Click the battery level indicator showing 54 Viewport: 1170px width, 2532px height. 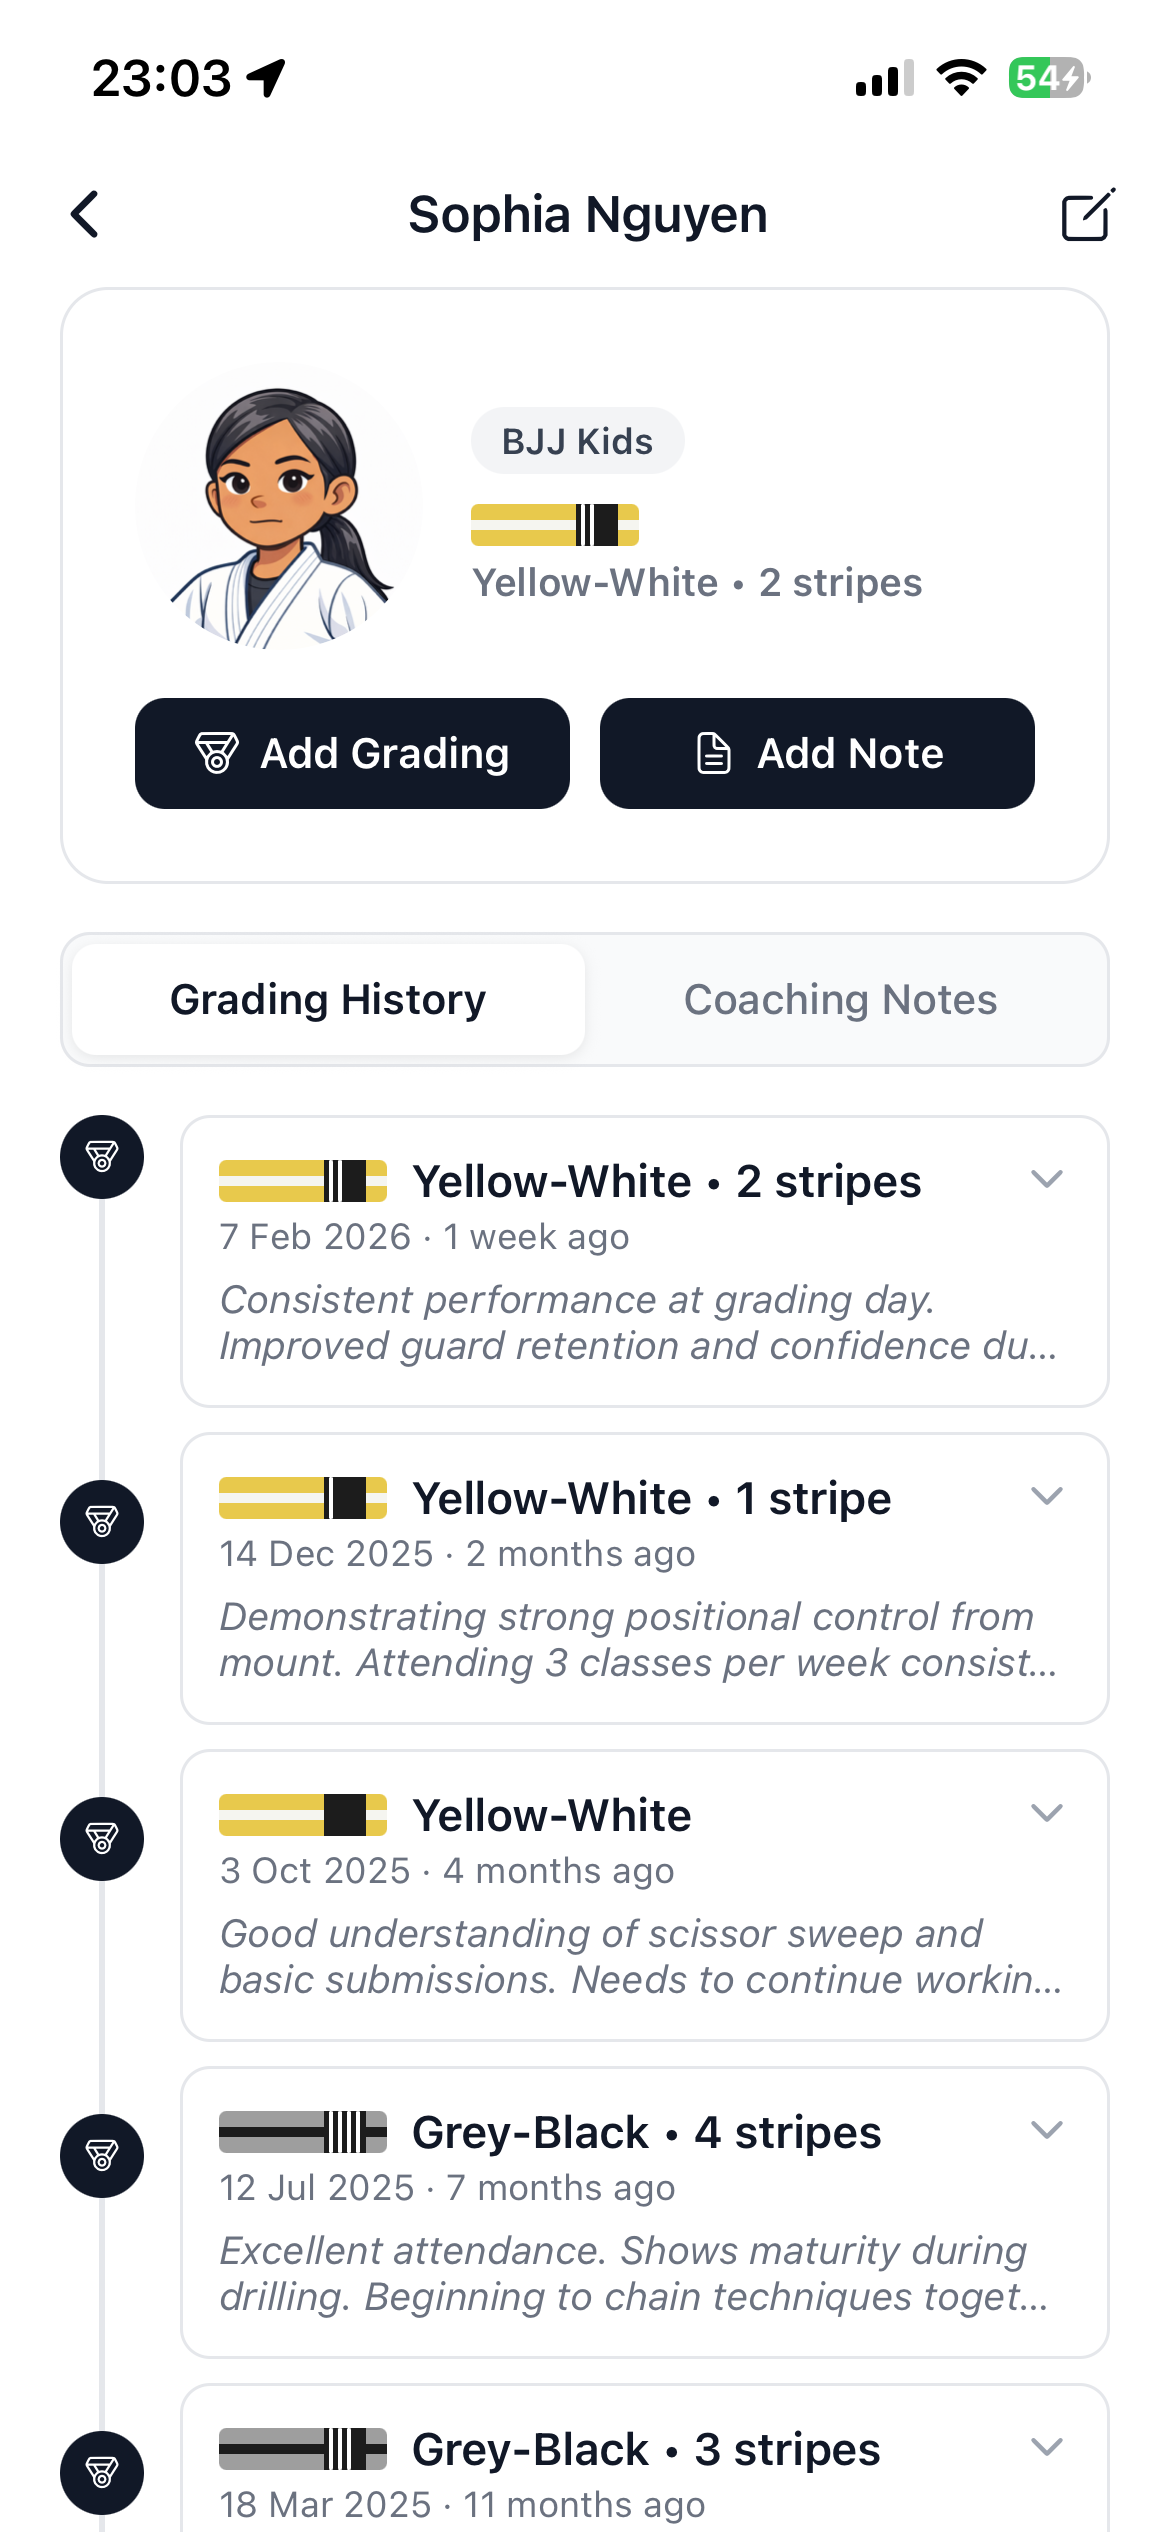coord(1044,76)
